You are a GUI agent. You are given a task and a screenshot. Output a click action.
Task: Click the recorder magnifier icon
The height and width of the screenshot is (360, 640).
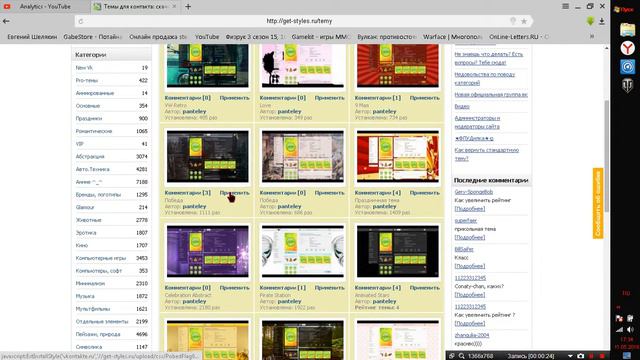461,356
